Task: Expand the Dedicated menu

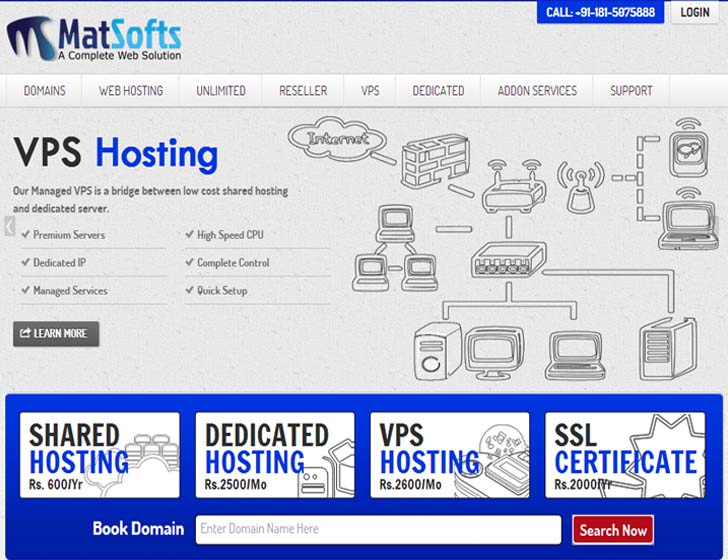Action: click(438, 91)
